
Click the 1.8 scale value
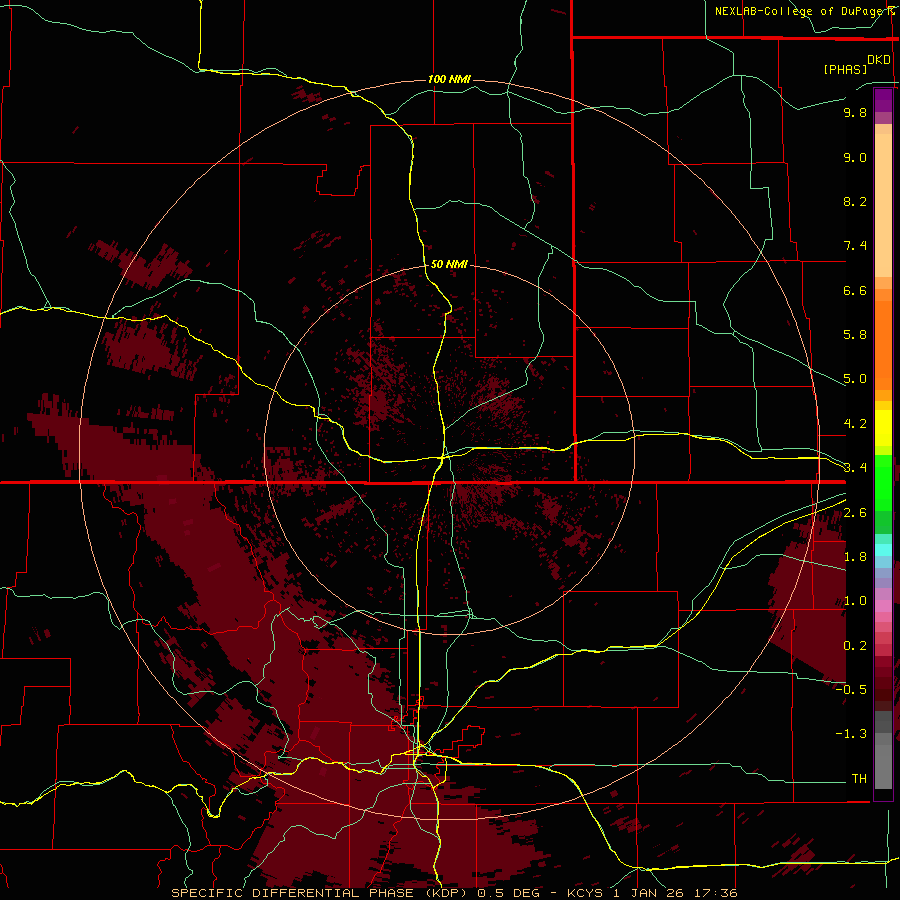(x=855, y=557)
